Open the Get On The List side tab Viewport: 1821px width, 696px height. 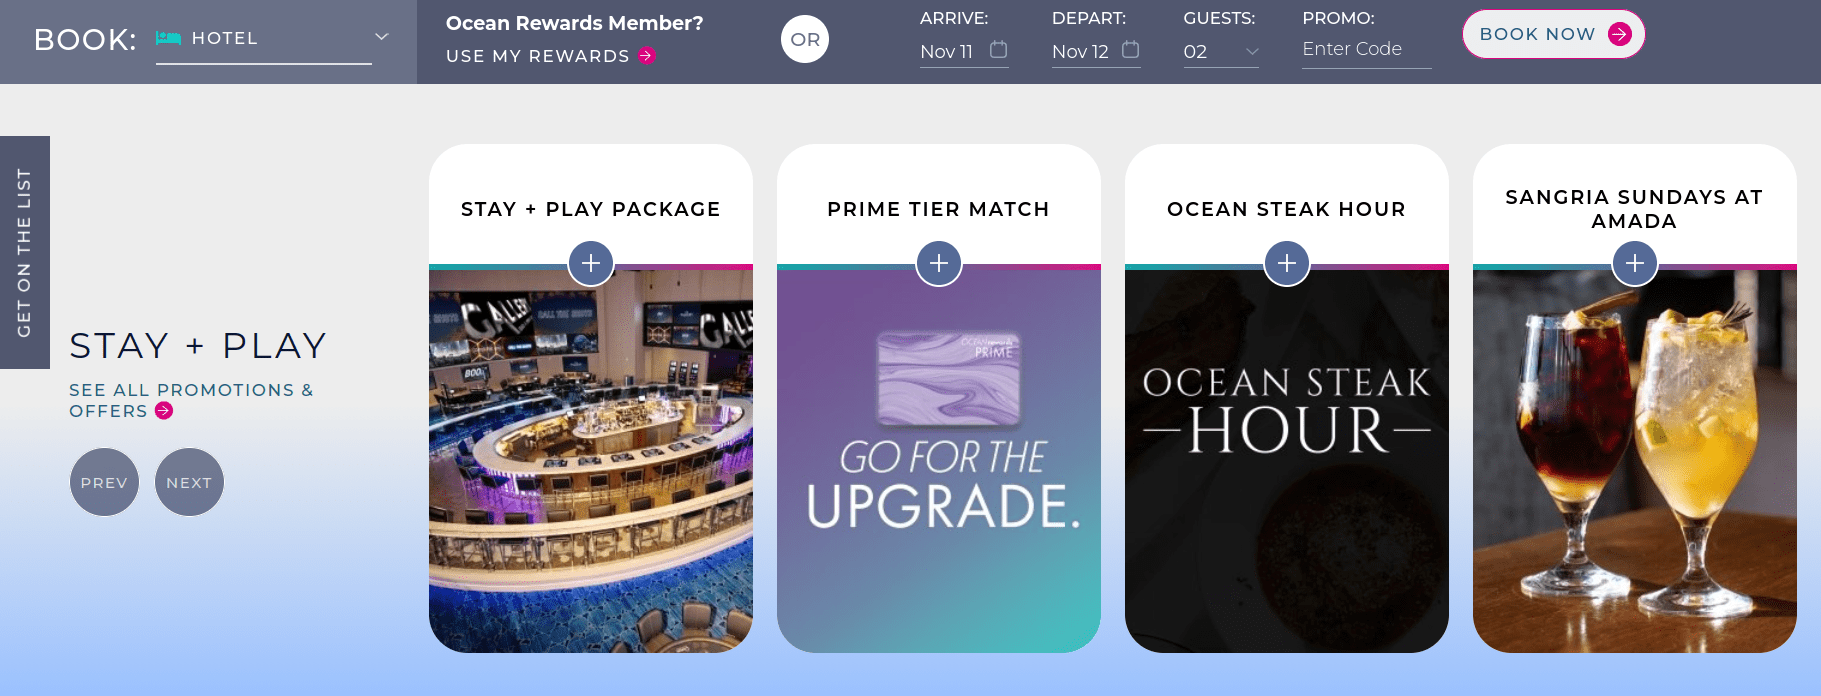point(25,252)
